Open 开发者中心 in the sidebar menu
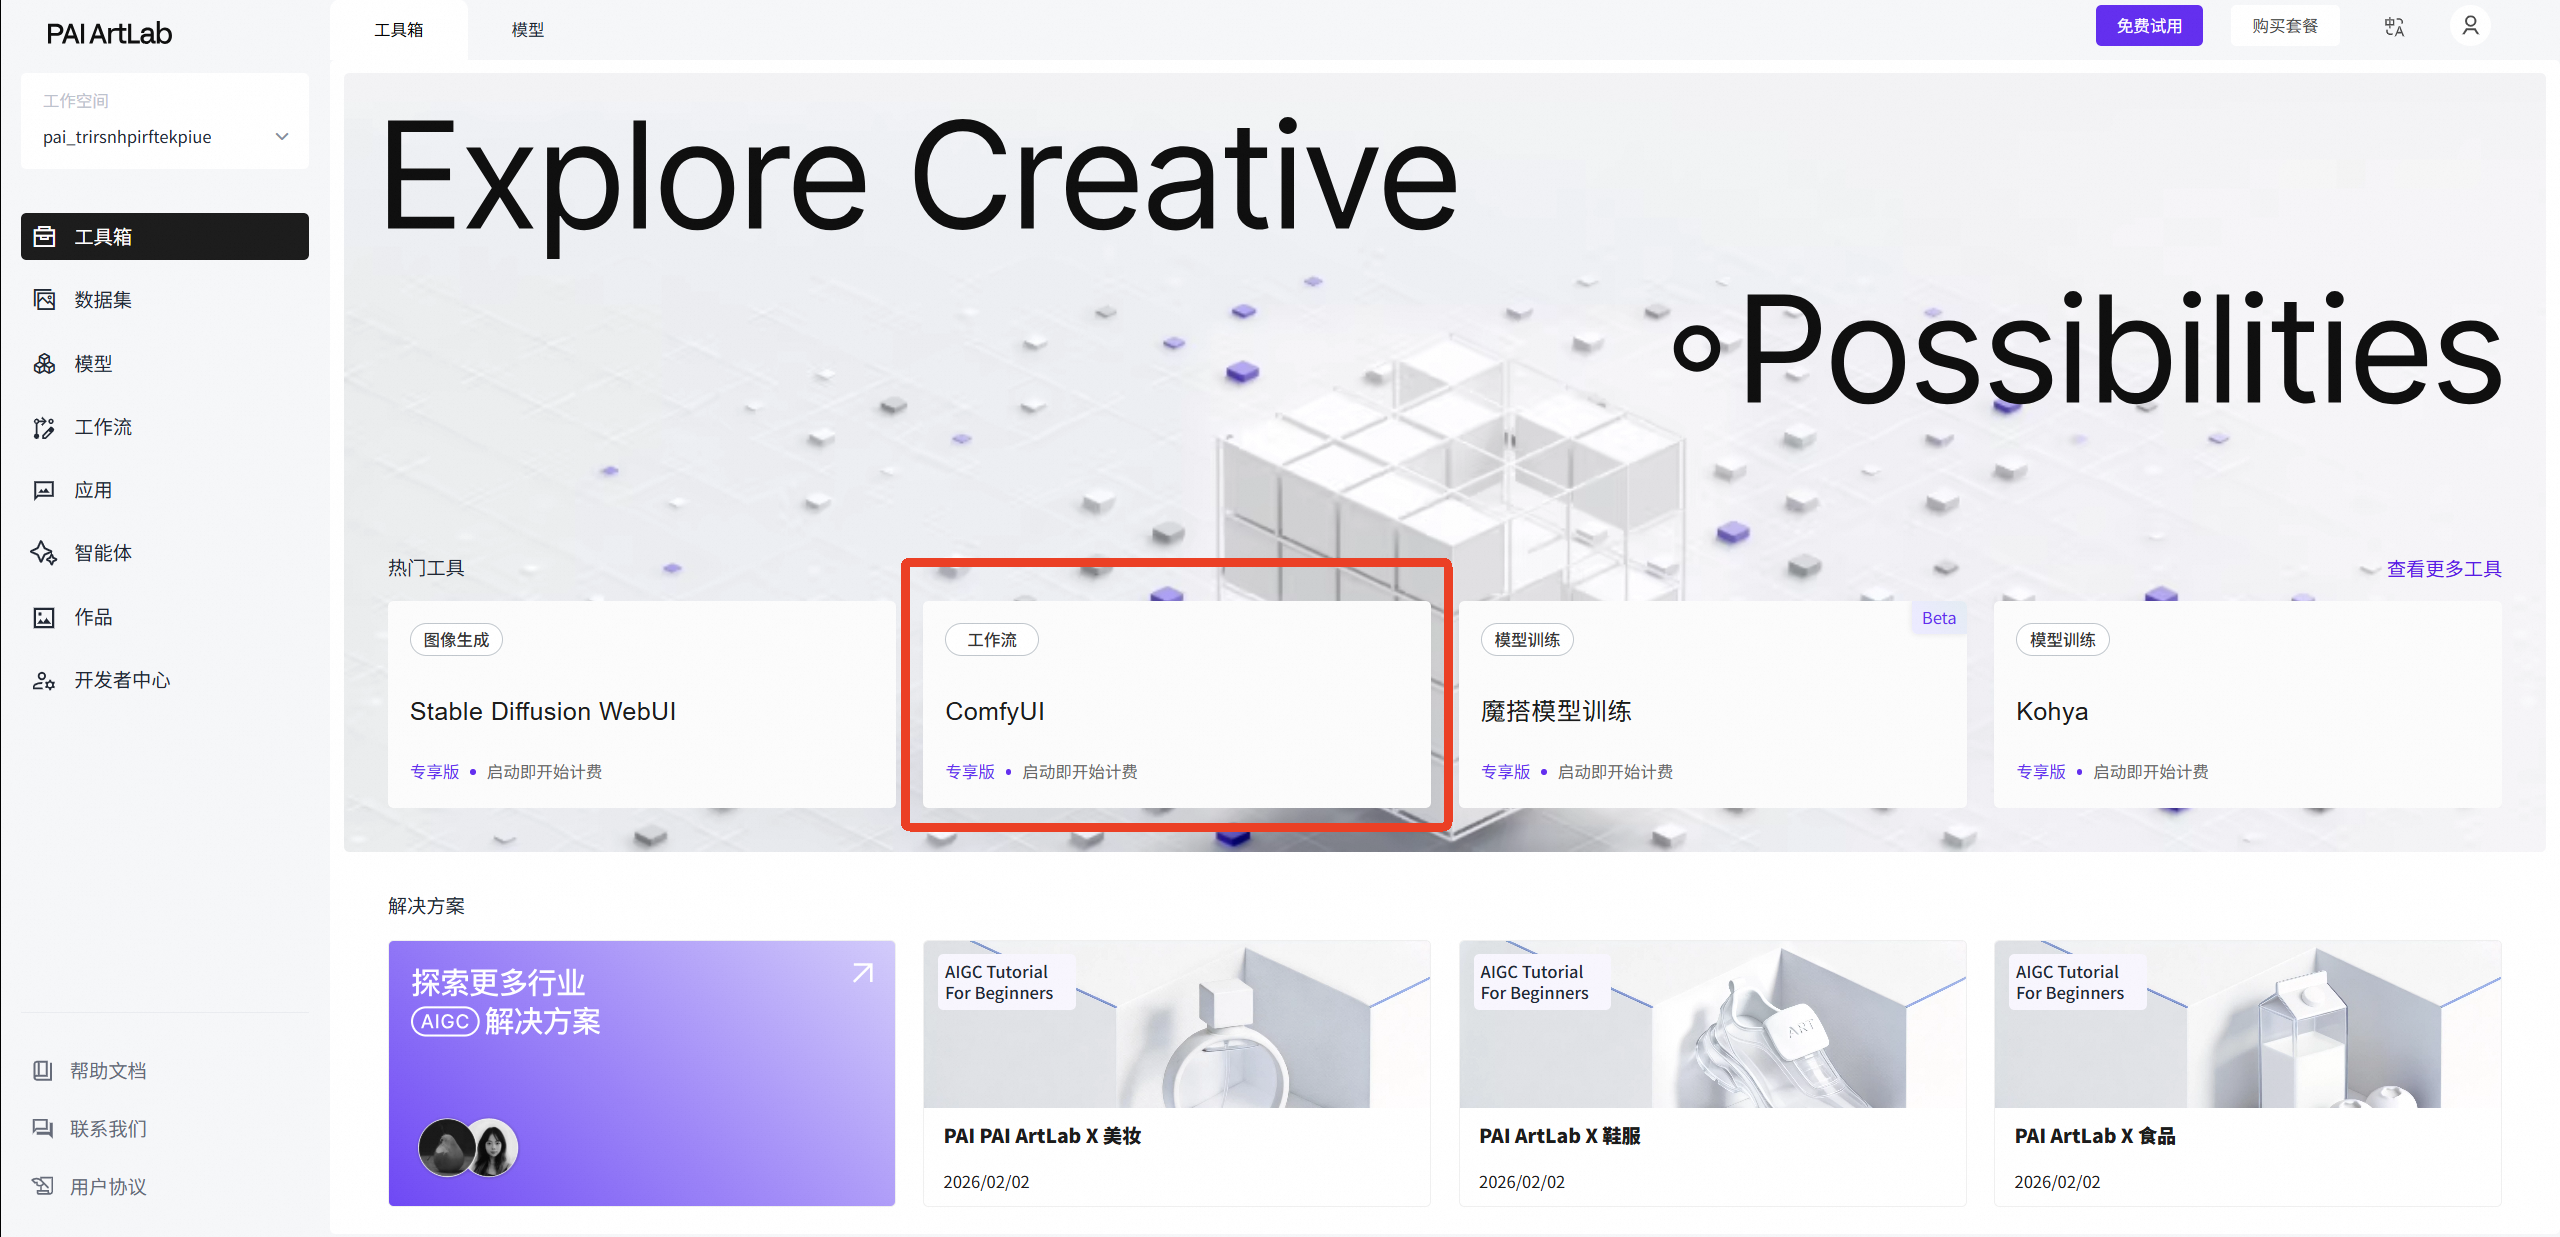 pos(165,681)
